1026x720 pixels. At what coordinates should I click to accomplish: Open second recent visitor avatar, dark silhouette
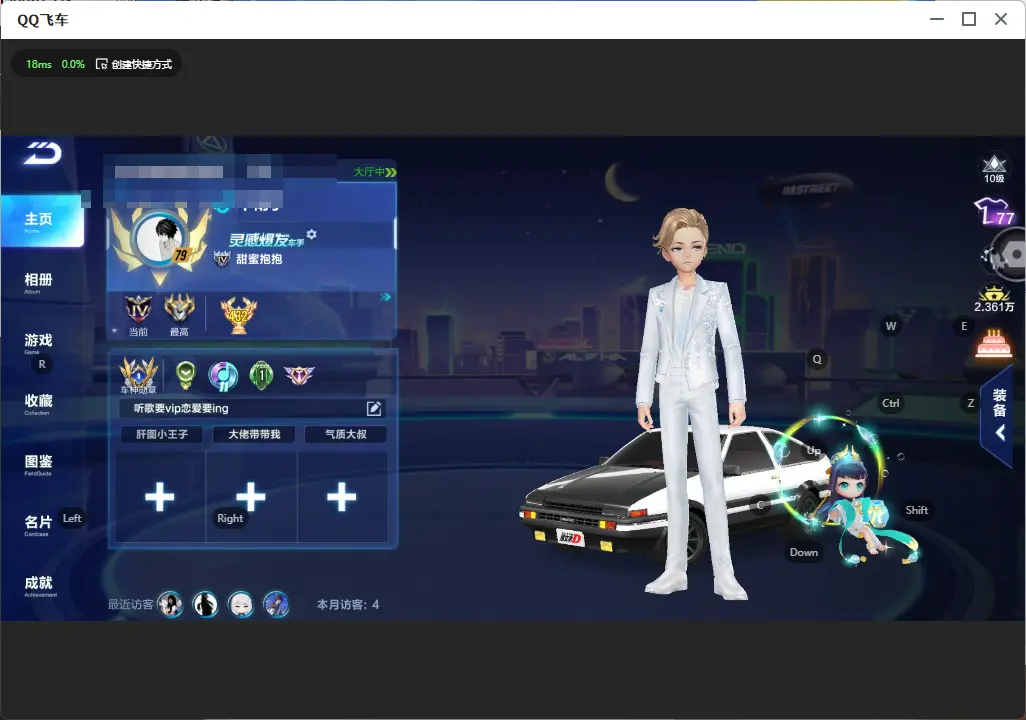[205, 604]
